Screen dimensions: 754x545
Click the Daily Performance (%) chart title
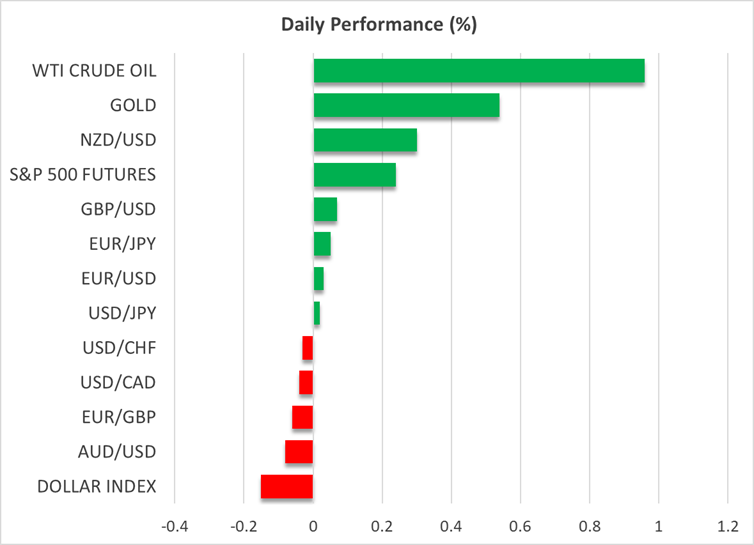tap(377, 22)
